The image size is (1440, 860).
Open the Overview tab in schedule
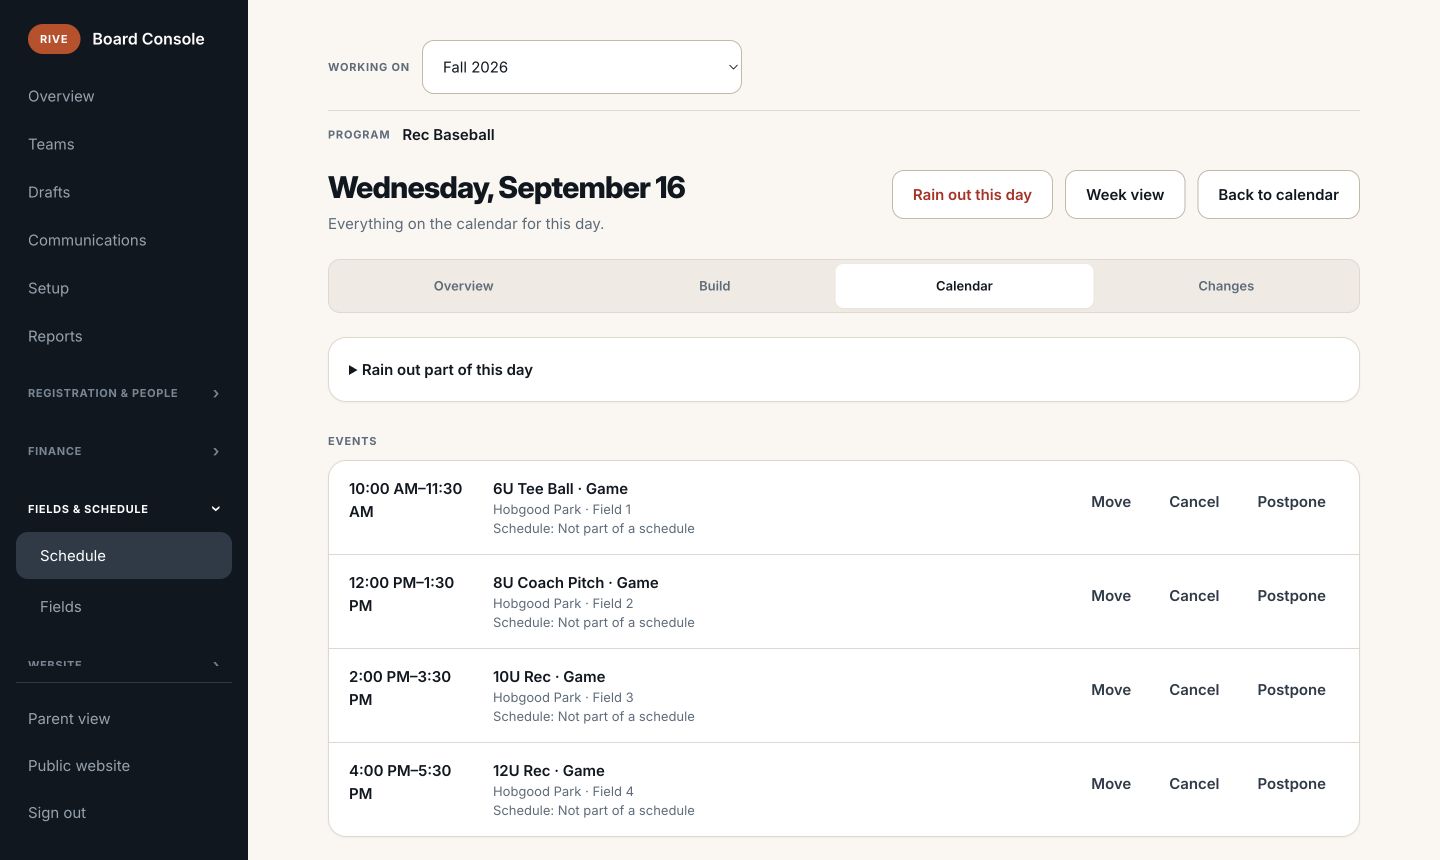(463, 286)
